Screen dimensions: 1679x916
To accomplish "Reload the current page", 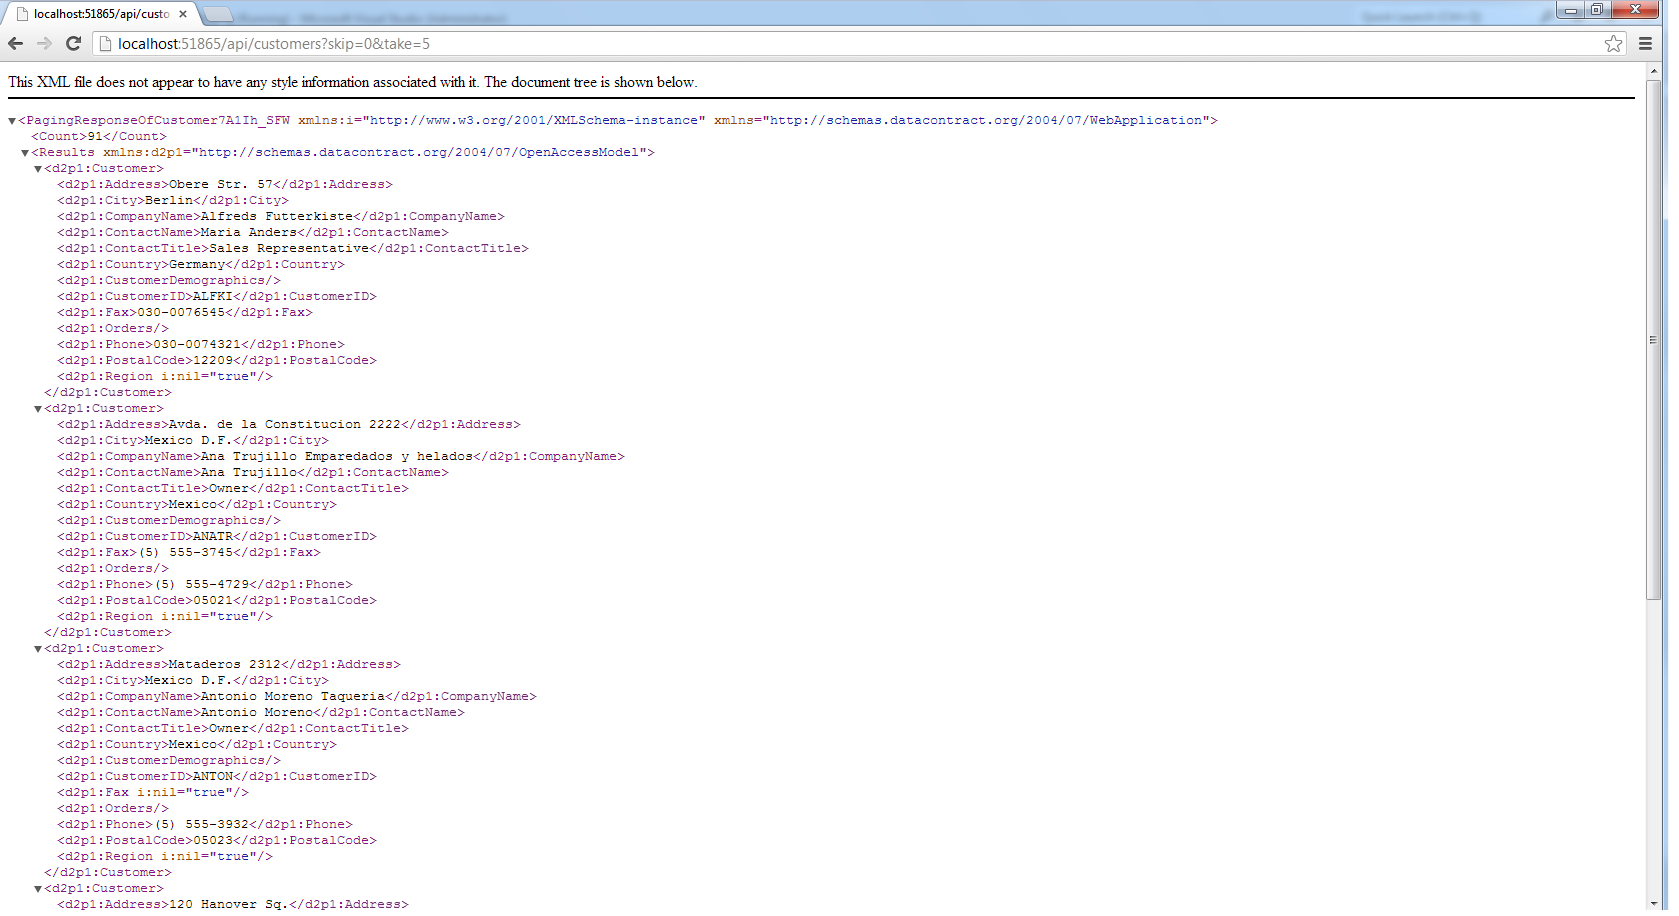I will 73,44.
